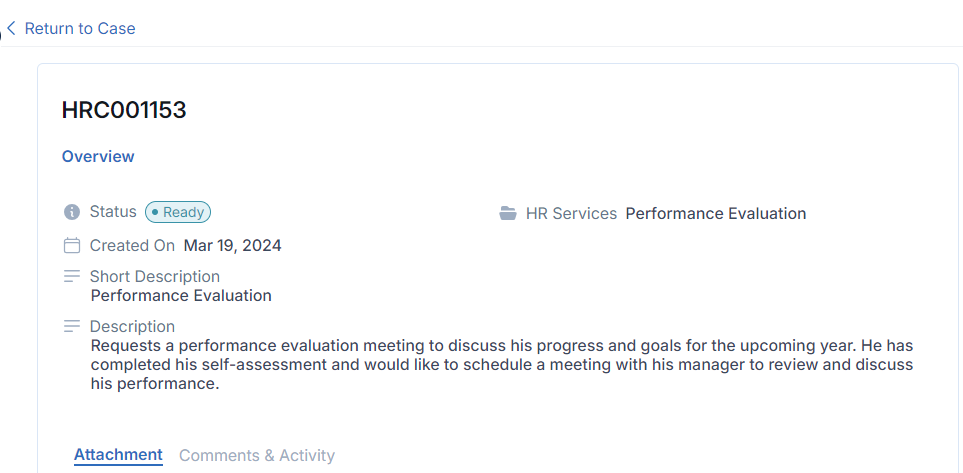
Task: Click the Return to Case link
Action: [80, 28]
